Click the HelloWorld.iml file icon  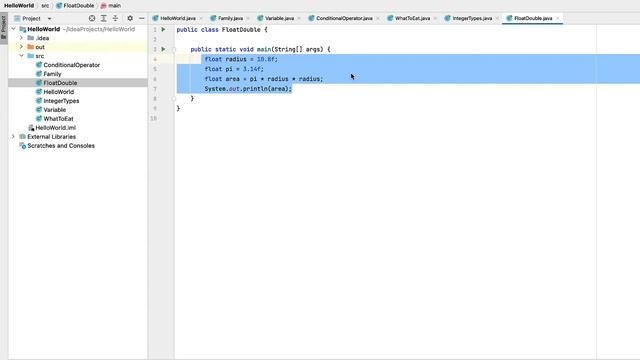(31, 128)
